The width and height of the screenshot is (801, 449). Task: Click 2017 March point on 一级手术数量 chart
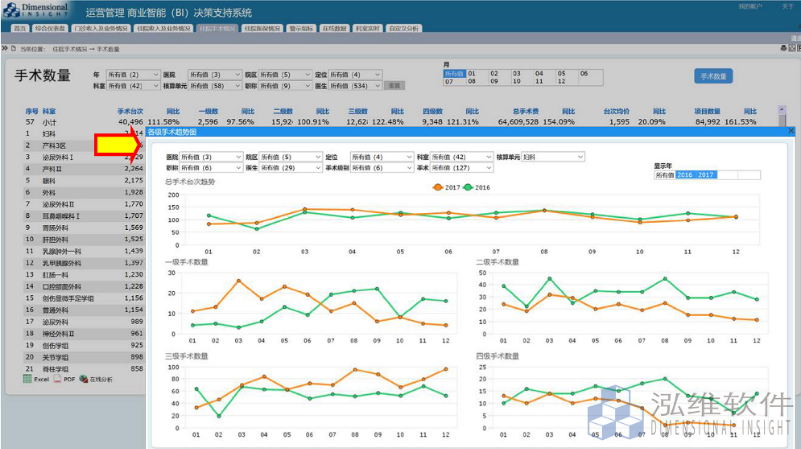[x=239, y=281]
